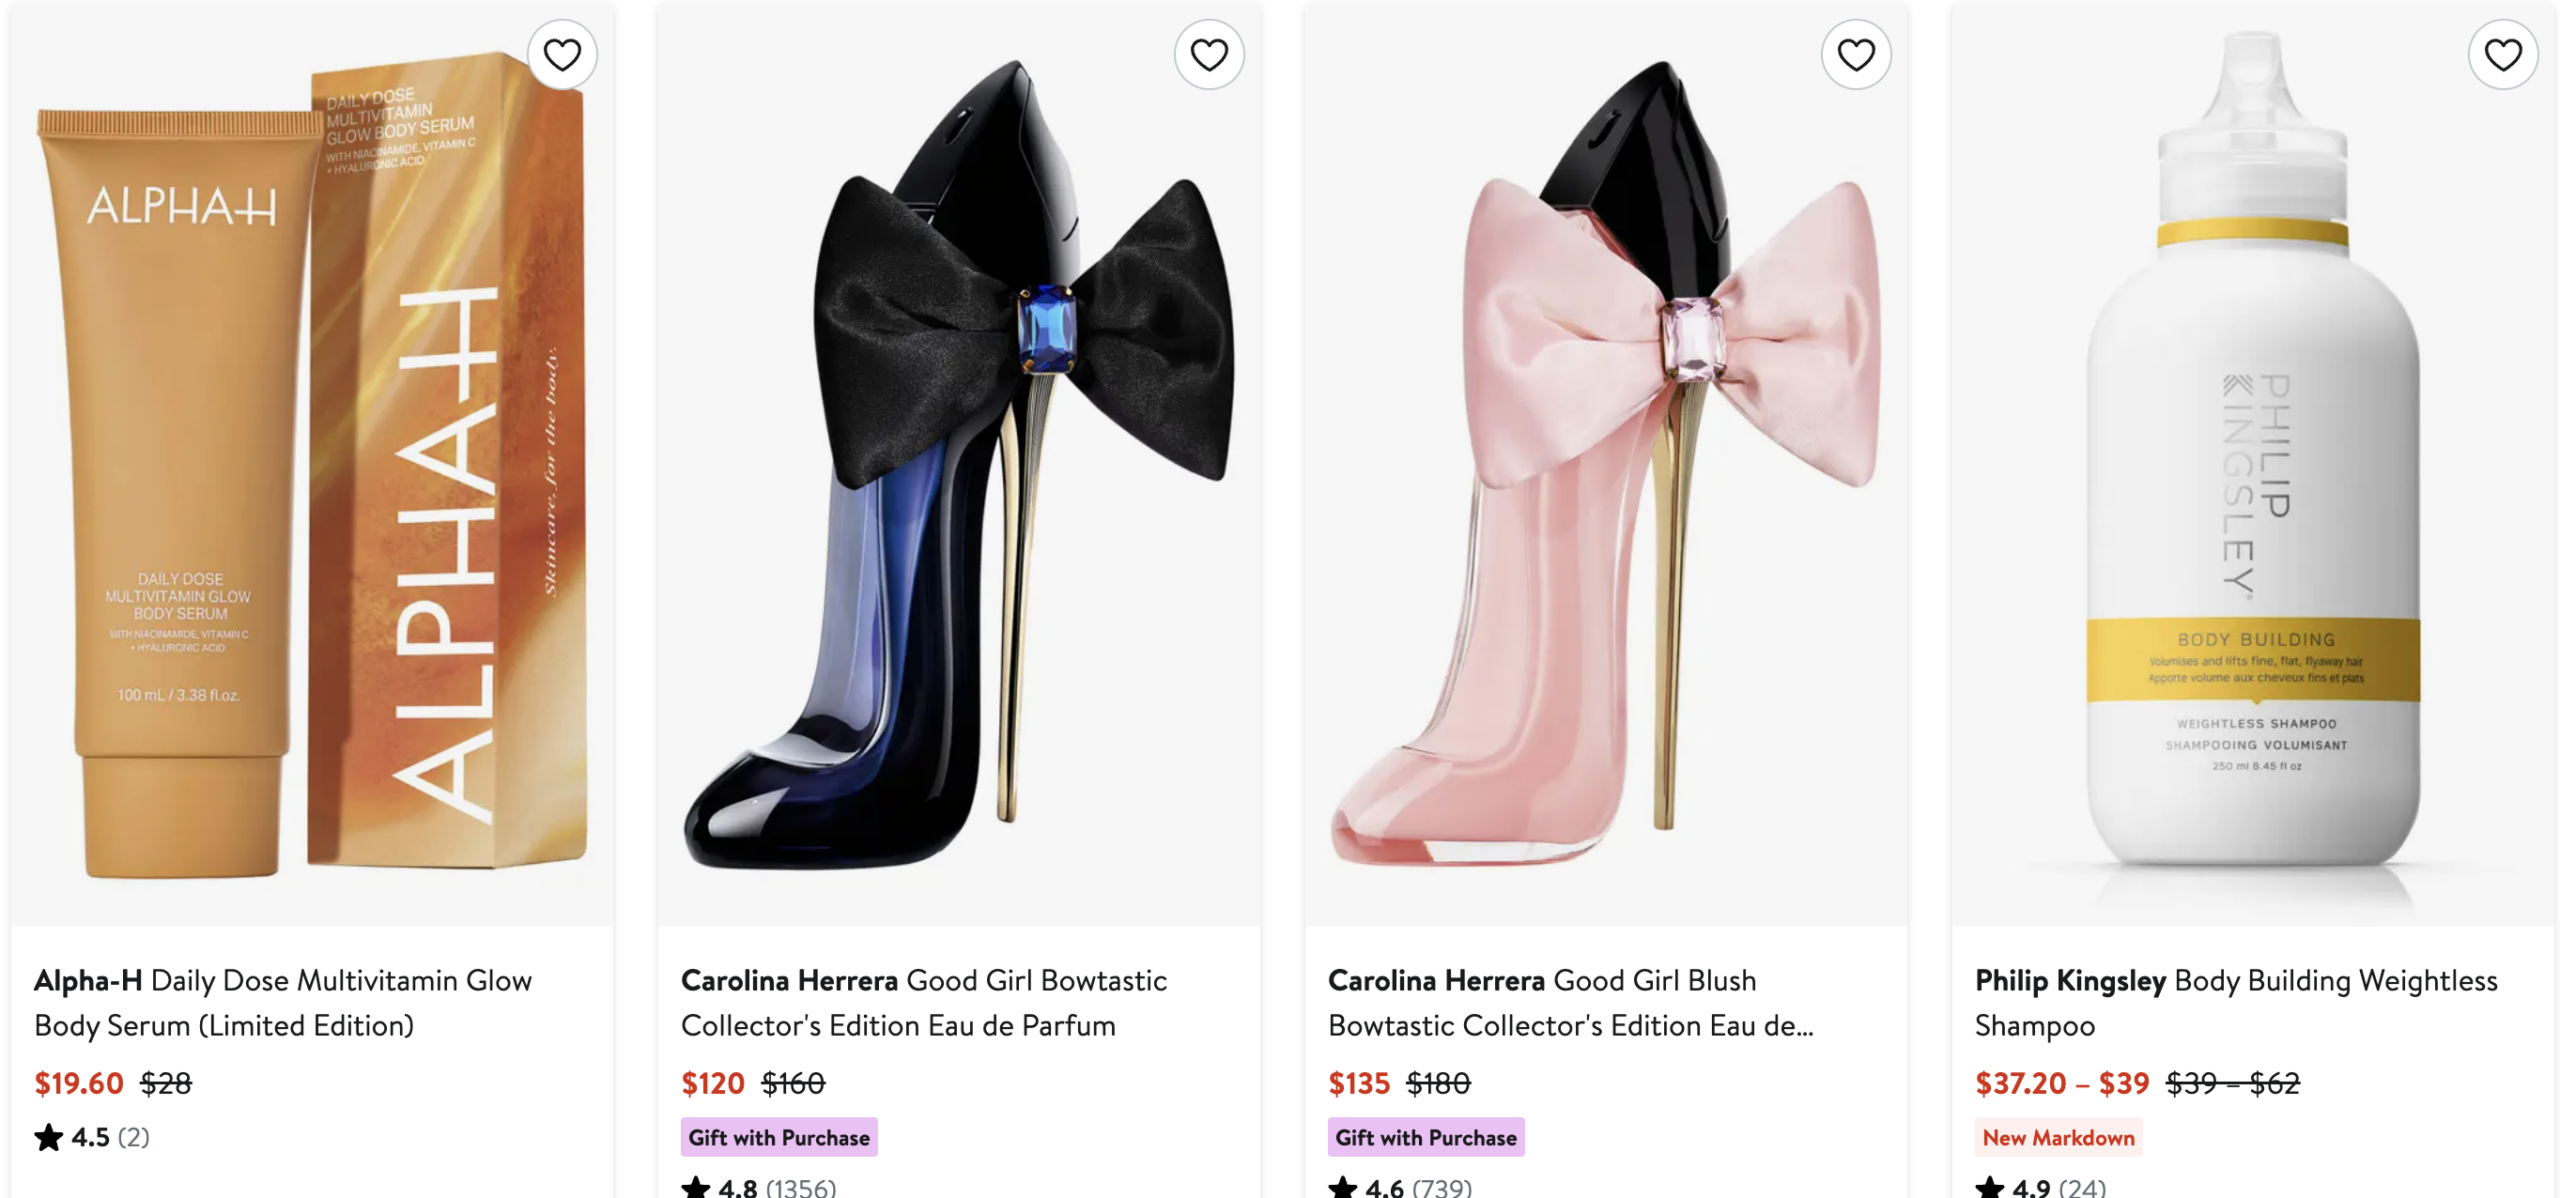Click the $19.60 sale price
The width and height of the screenshot is (2560, 1198).
79,1083
